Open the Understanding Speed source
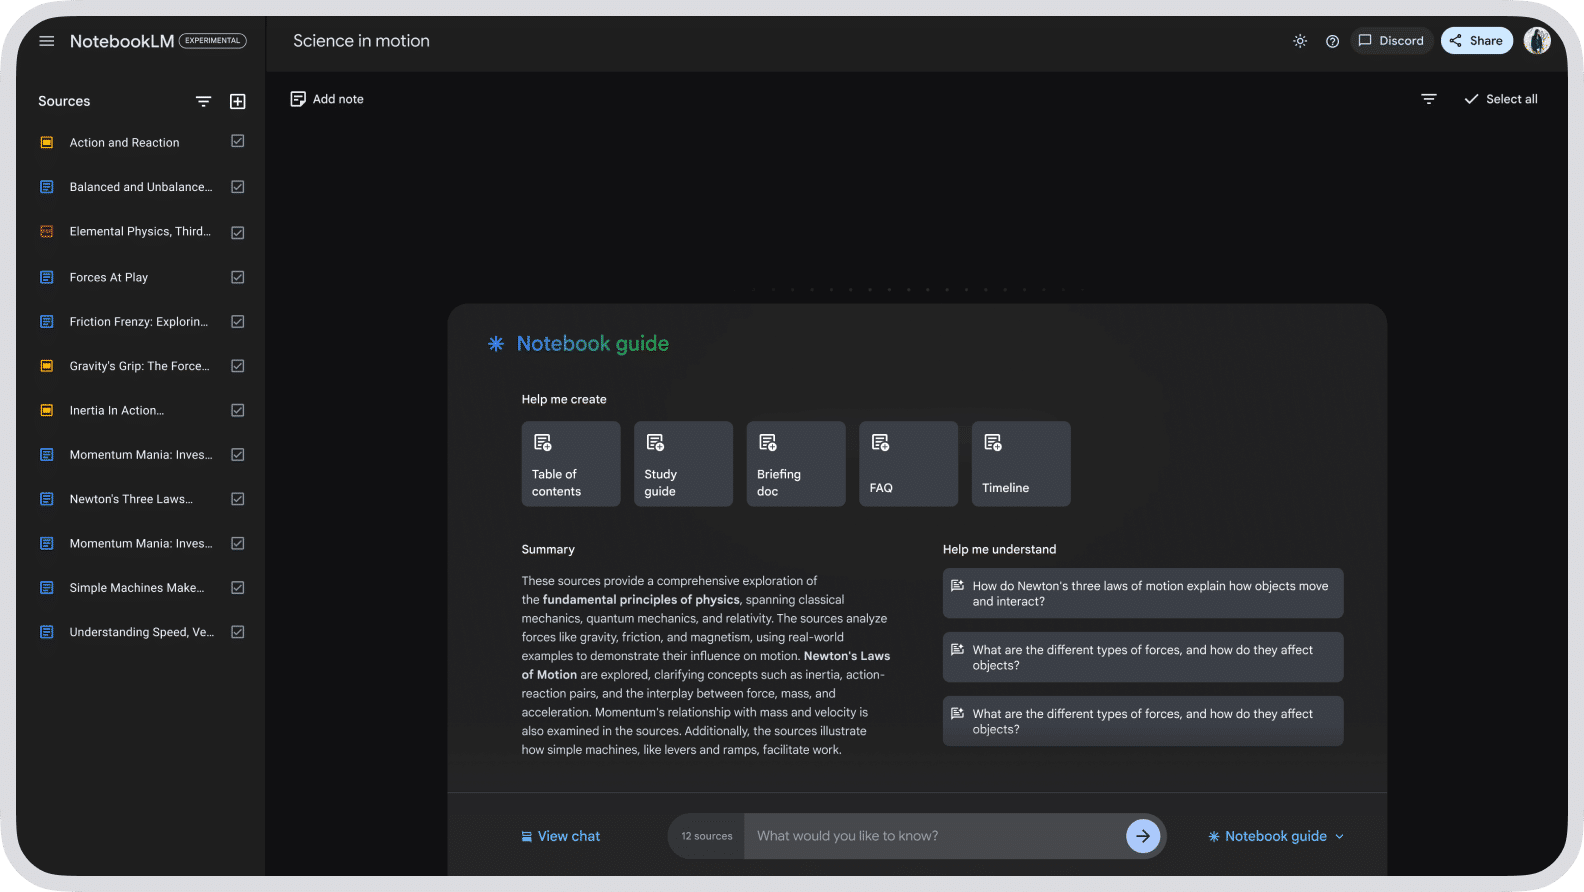The height and width of the screenshot is (892, 1584). [142, 632]
